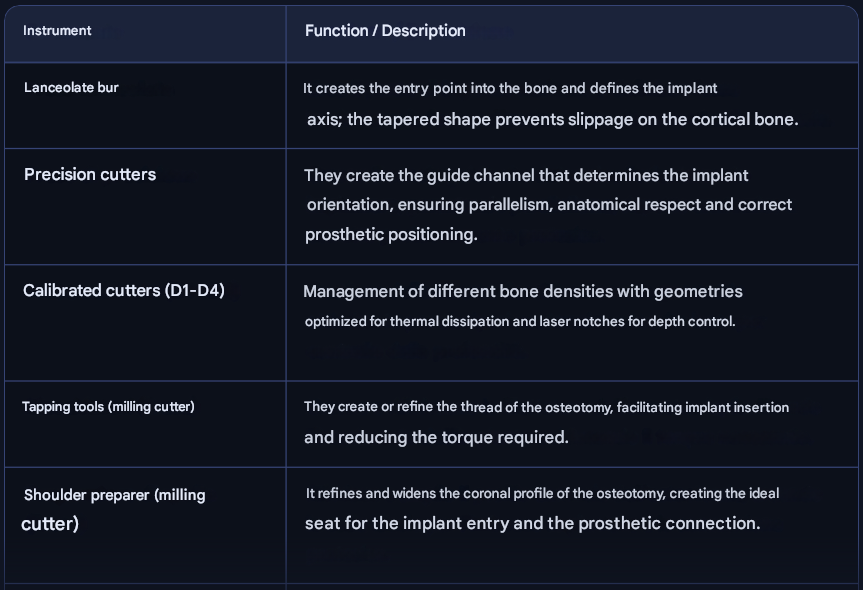Click the line about thermal dissipation and laser notches
Viewport: 863px width, 590px height.
tap(520, 322)
